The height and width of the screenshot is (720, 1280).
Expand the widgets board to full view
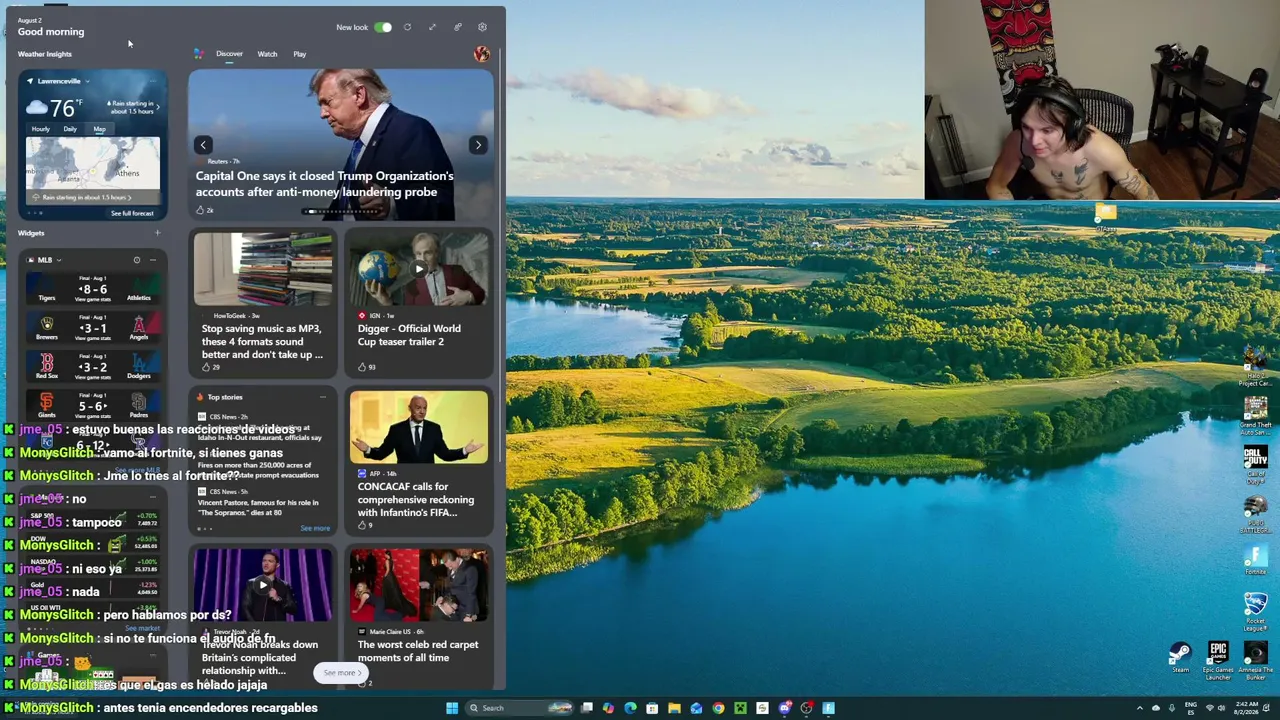pos(432,27)
